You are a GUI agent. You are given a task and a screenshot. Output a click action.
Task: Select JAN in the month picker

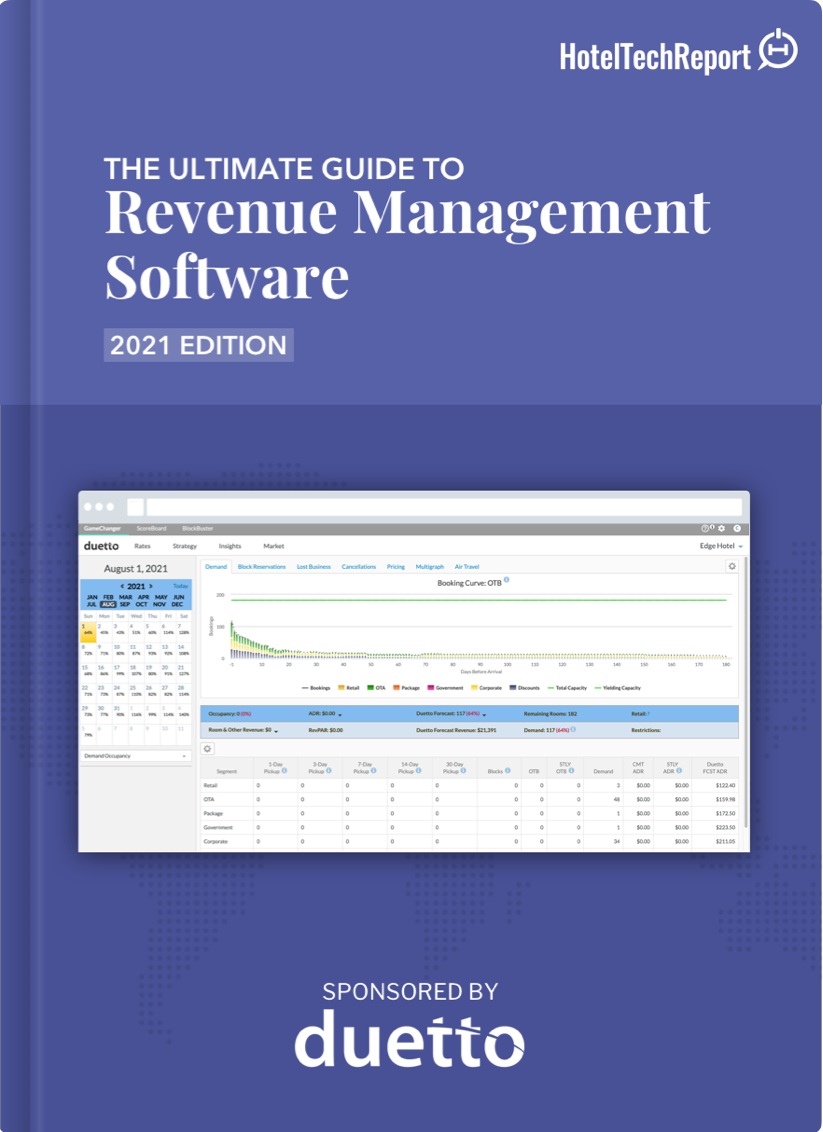click(x=92, y=597)
